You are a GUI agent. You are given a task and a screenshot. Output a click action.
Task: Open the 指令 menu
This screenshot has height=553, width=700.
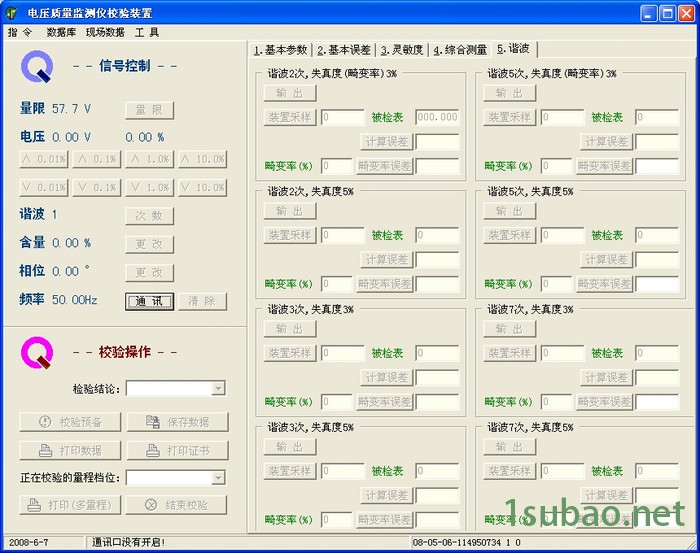pyautogui.click(x=19, y=32)
